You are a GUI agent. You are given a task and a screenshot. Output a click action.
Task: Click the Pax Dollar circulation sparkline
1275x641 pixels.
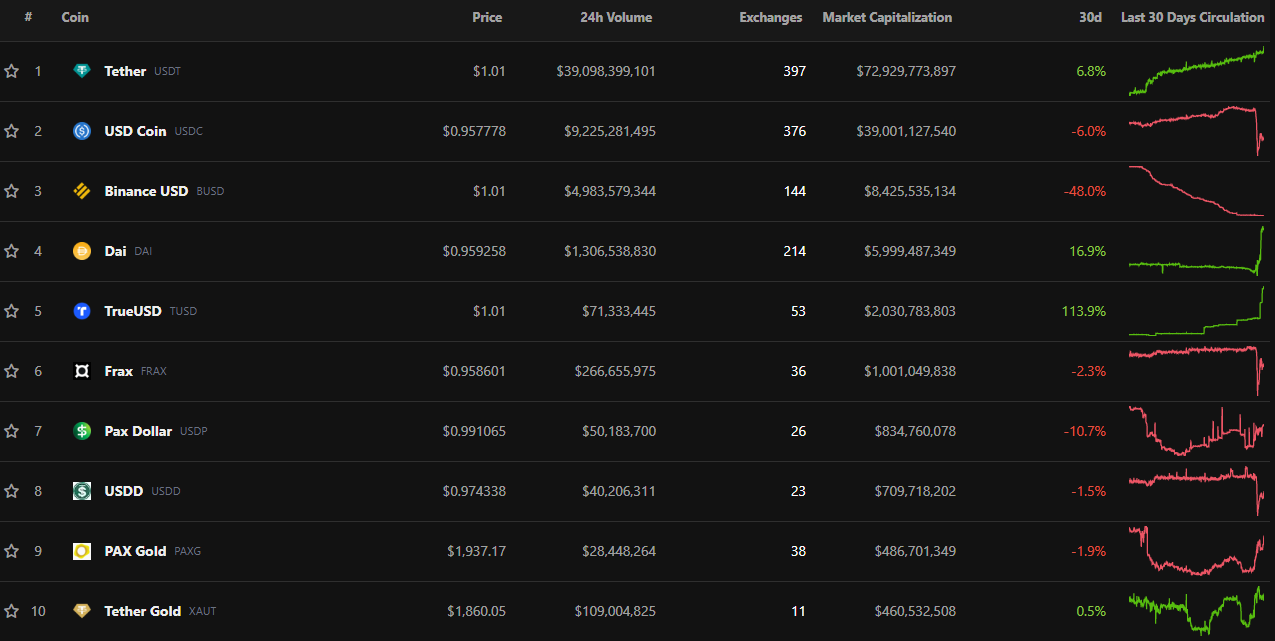(x=1196, y=431)
